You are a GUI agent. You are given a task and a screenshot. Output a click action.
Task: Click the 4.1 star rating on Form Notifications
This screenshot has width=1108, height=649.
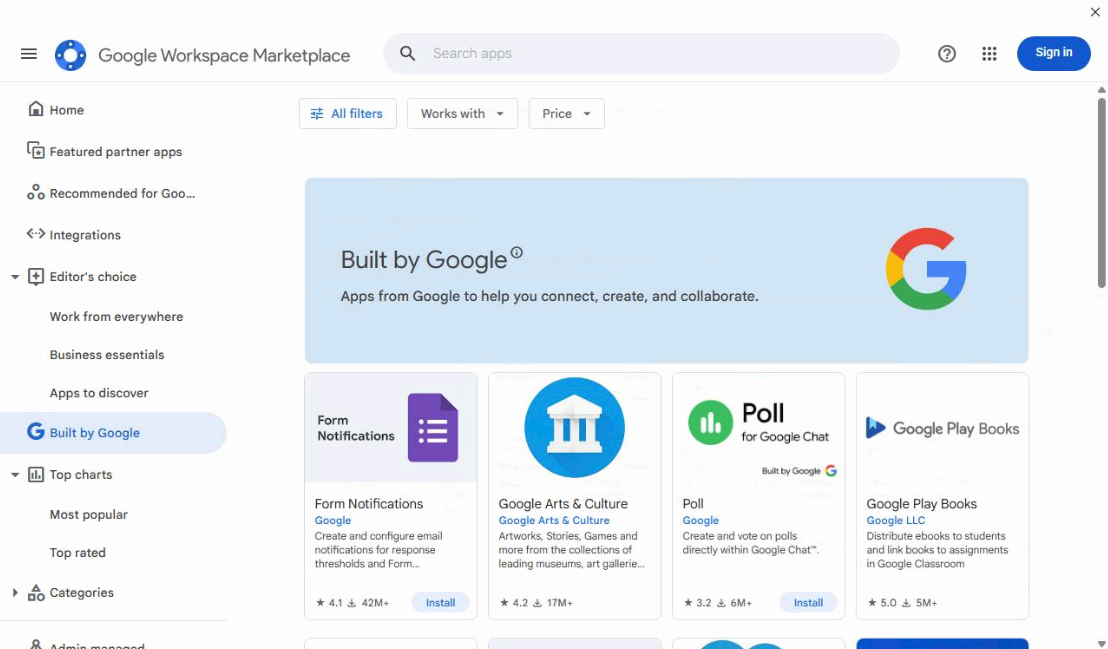pos(329,603)
